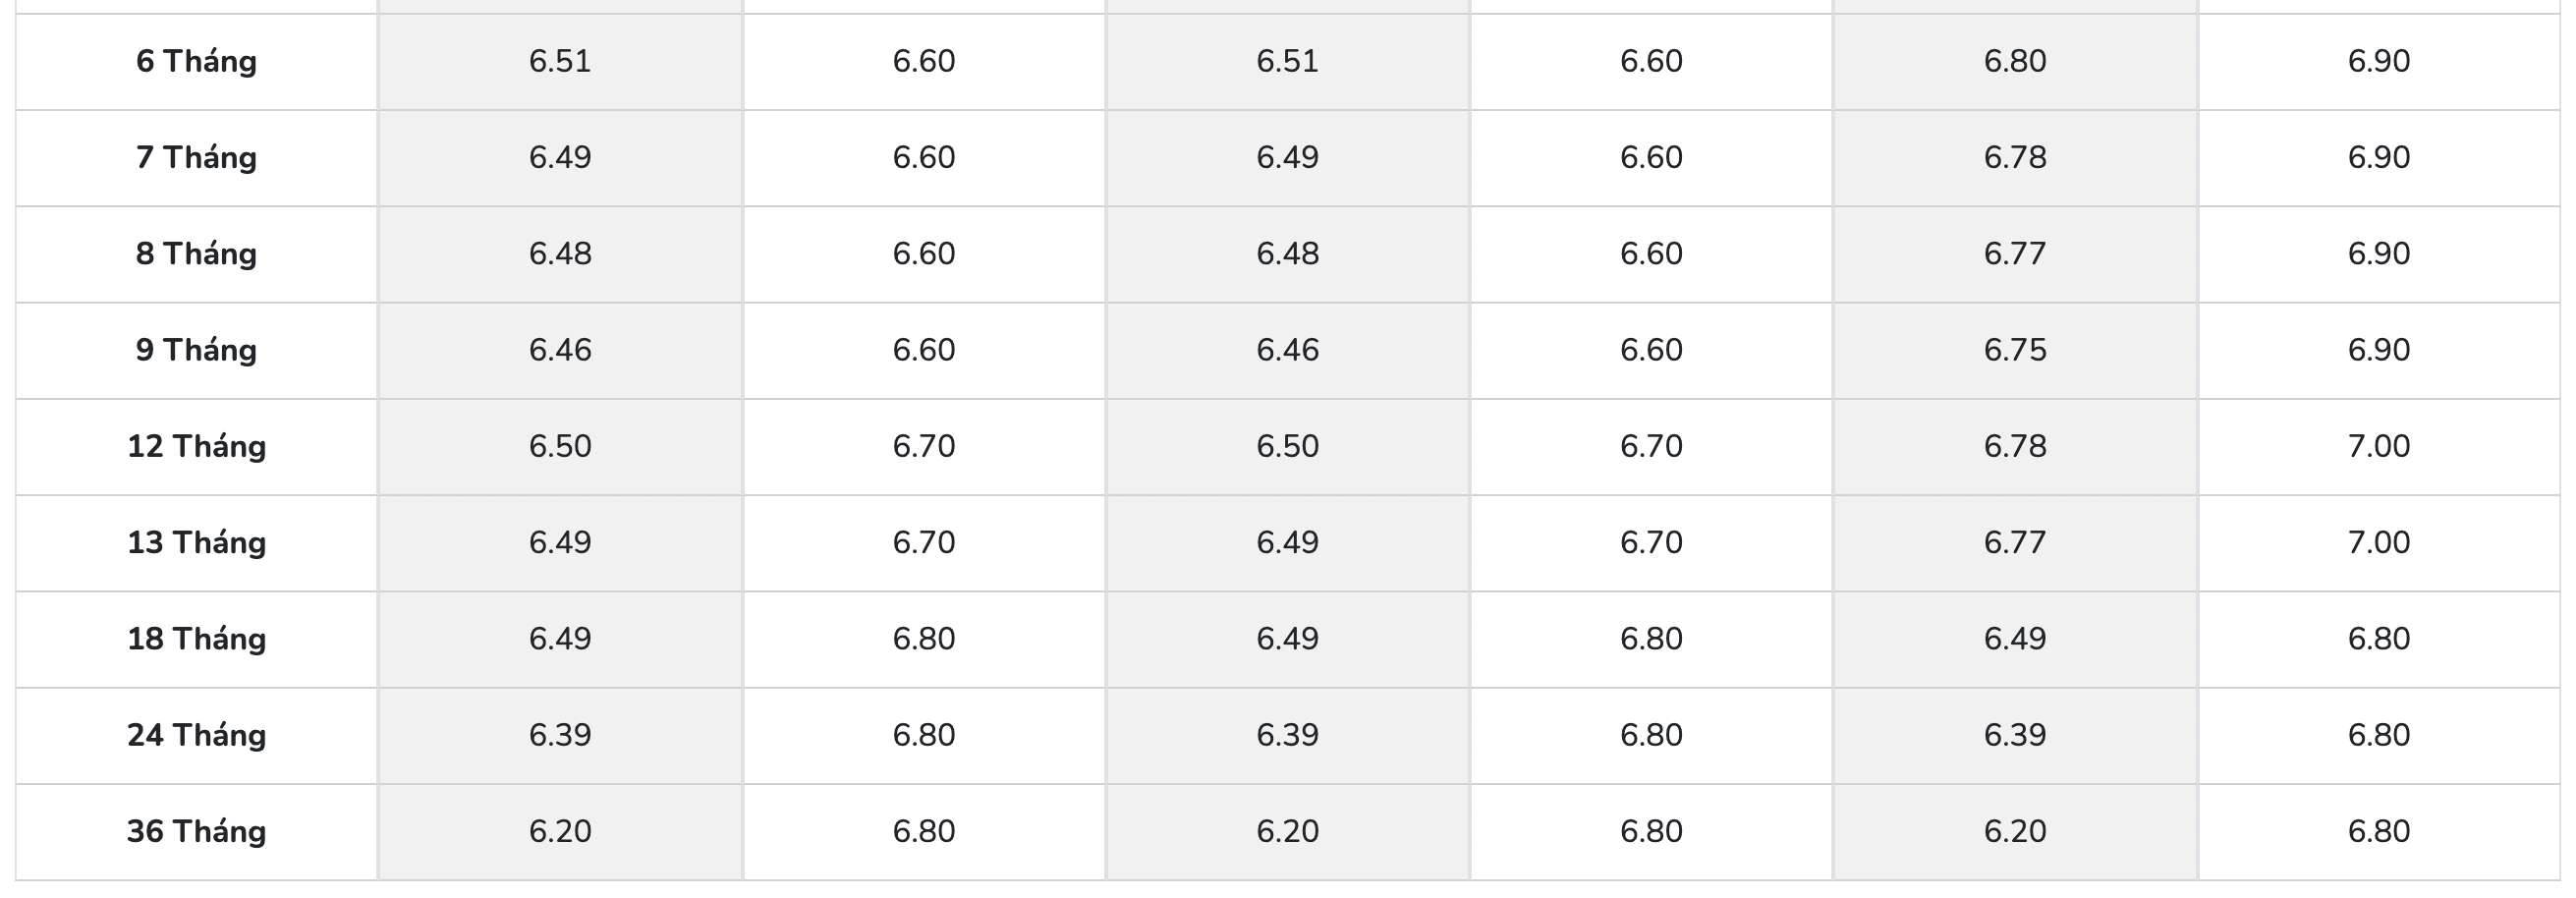Select the 7 Tháng row label
Viewport: 2576px width, 898px height.
coord(196,157)
